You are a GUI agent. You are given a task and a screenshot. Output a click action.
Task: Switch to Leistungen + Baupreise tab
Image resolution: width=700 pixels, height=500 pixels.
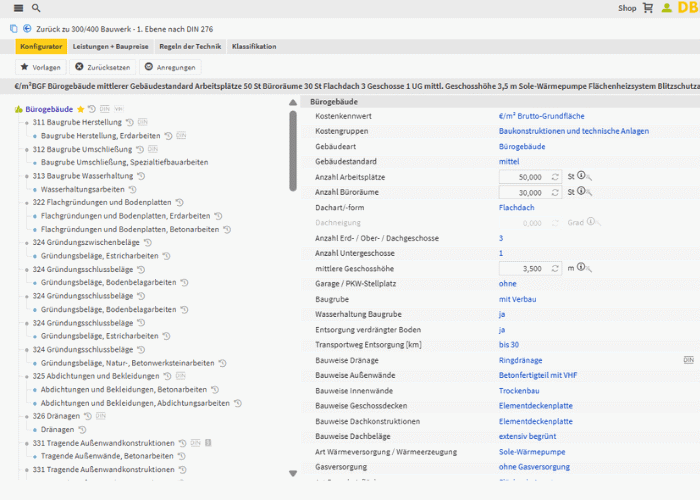coord(110,46)
